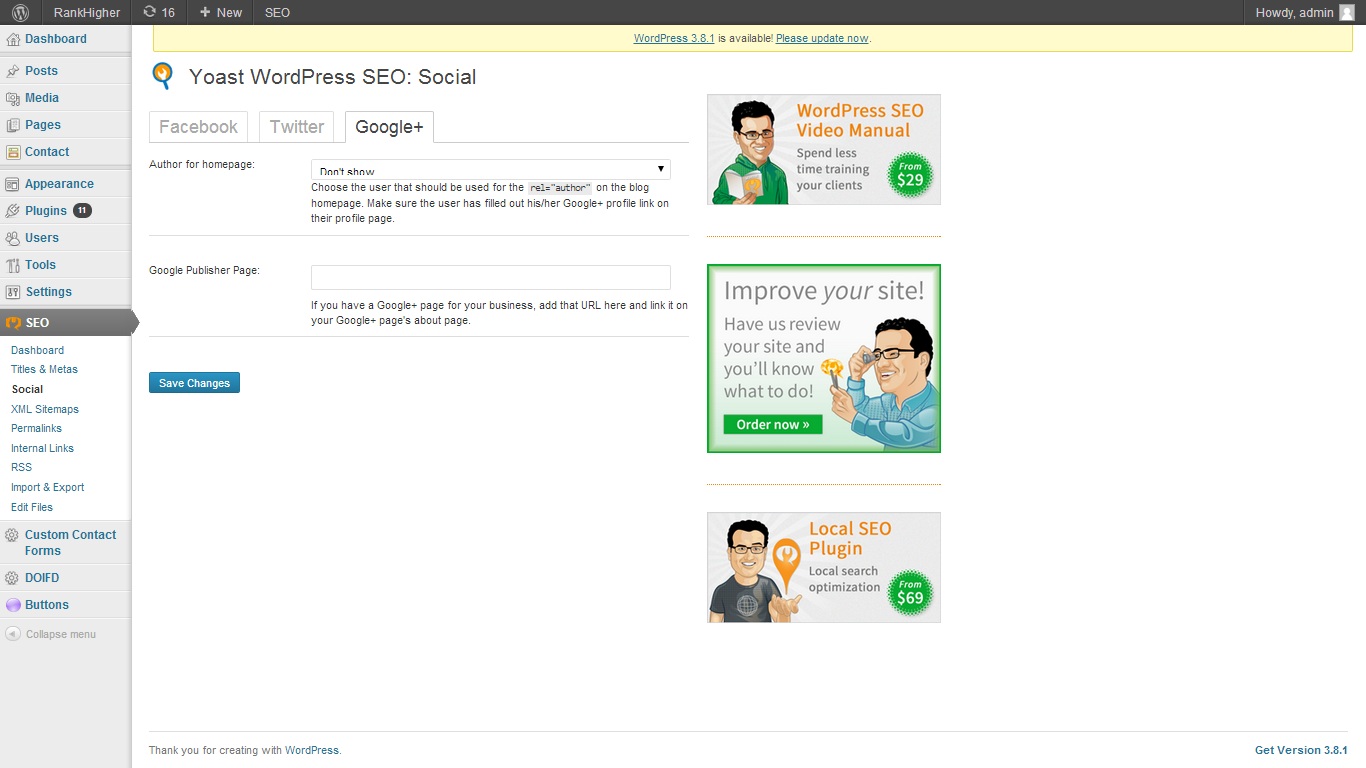Click the Settings icon in sidebar
The image size is (1366, 768).
click(x=13, y=292)
